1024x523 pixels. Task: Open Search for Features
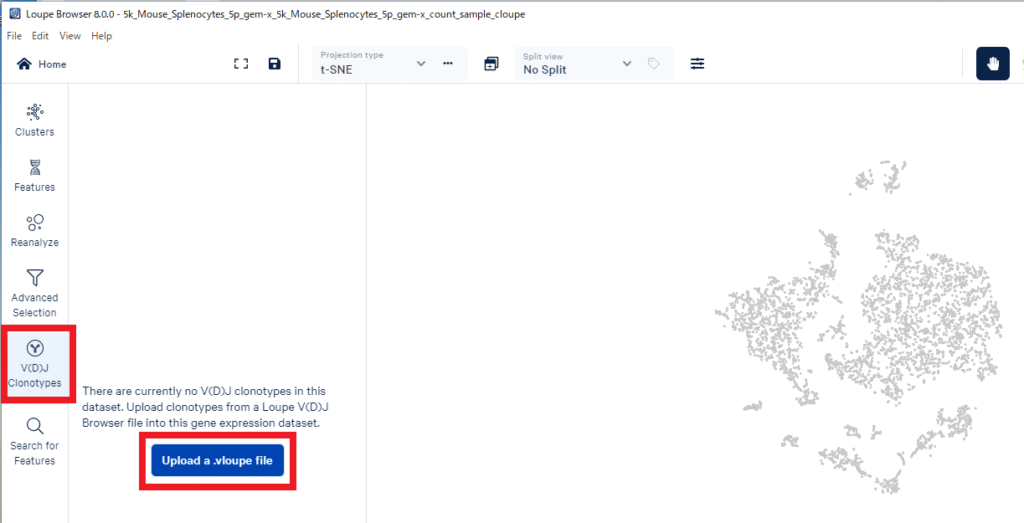[34, 441]
